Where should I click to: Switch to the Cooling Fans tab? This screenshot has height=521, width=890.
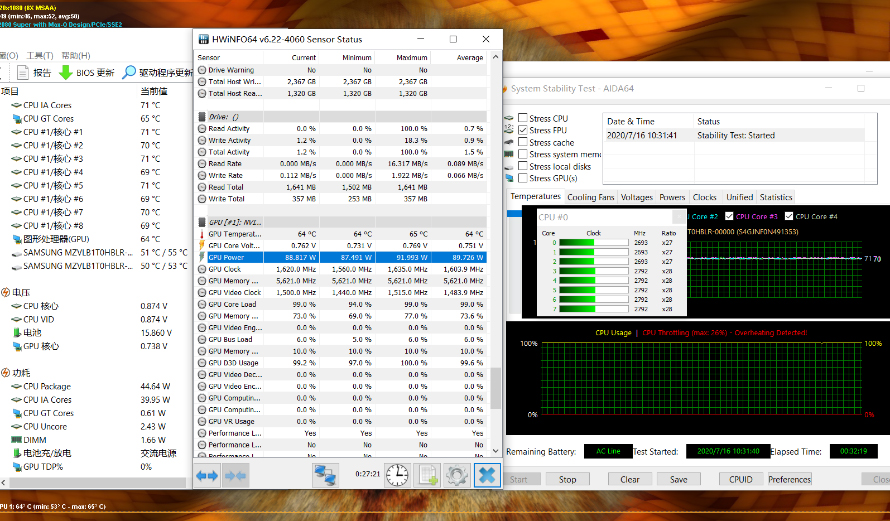pos(591,198)
